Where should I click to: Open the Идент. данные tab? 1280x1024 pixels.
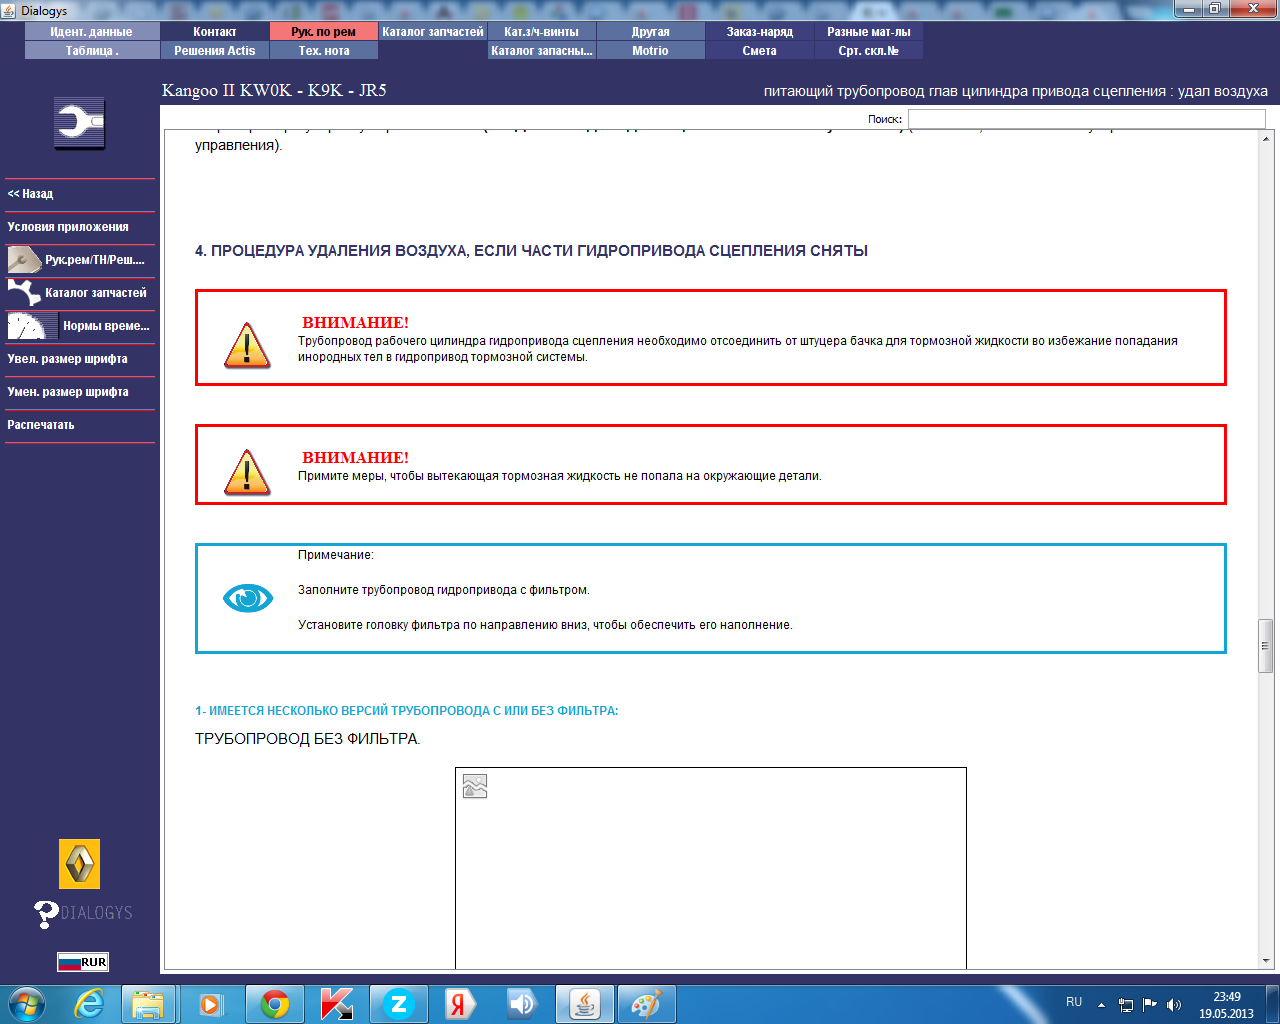(x=92, y=32)
